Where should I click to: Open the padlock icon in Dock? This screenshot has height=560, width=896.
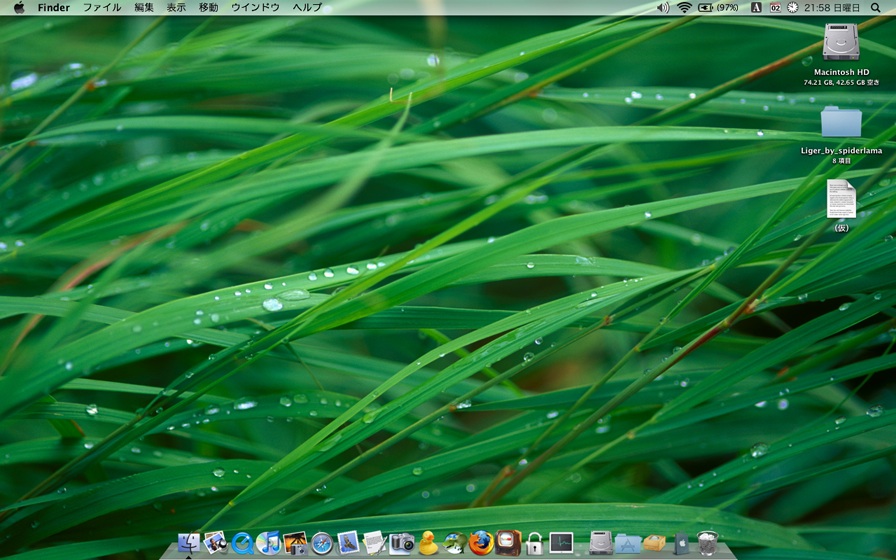[x=534, y=543]
